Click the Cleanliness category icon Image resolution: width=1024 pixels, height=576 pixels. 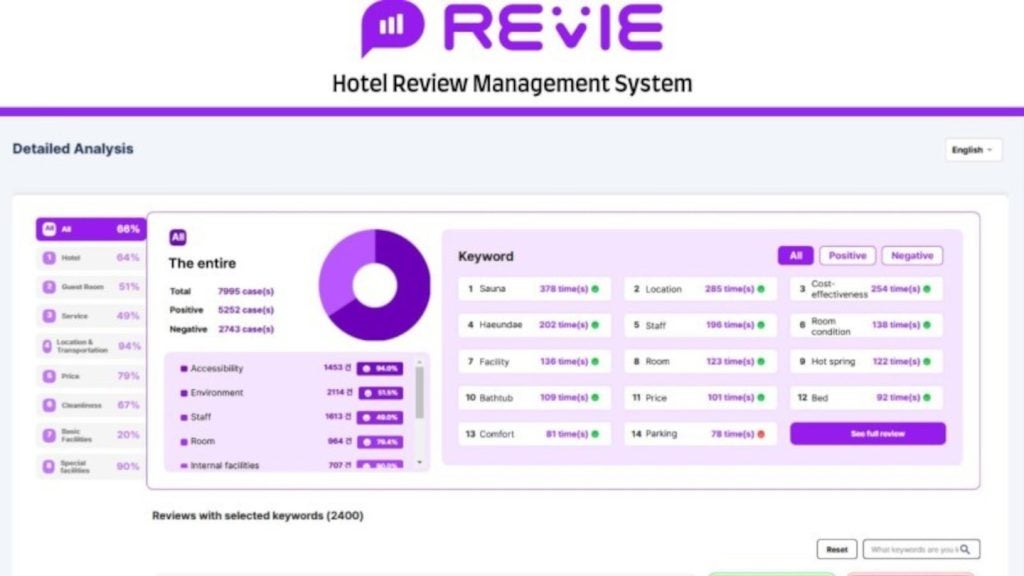coord(48,406)
